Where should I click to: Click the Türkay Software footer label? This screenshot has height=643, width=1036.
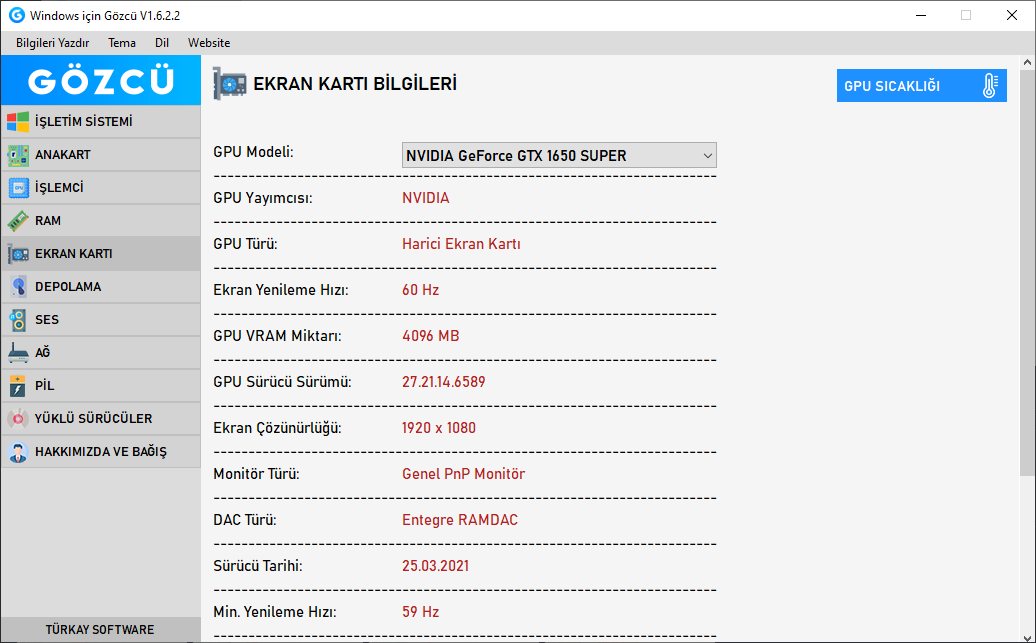[x=100, y=630]
